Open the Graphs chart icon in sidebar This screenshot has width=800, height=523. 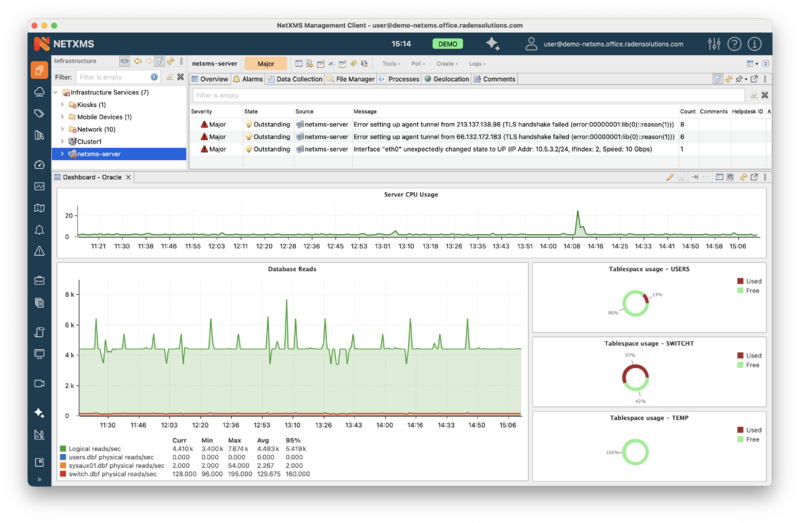(x=39, y=186)
